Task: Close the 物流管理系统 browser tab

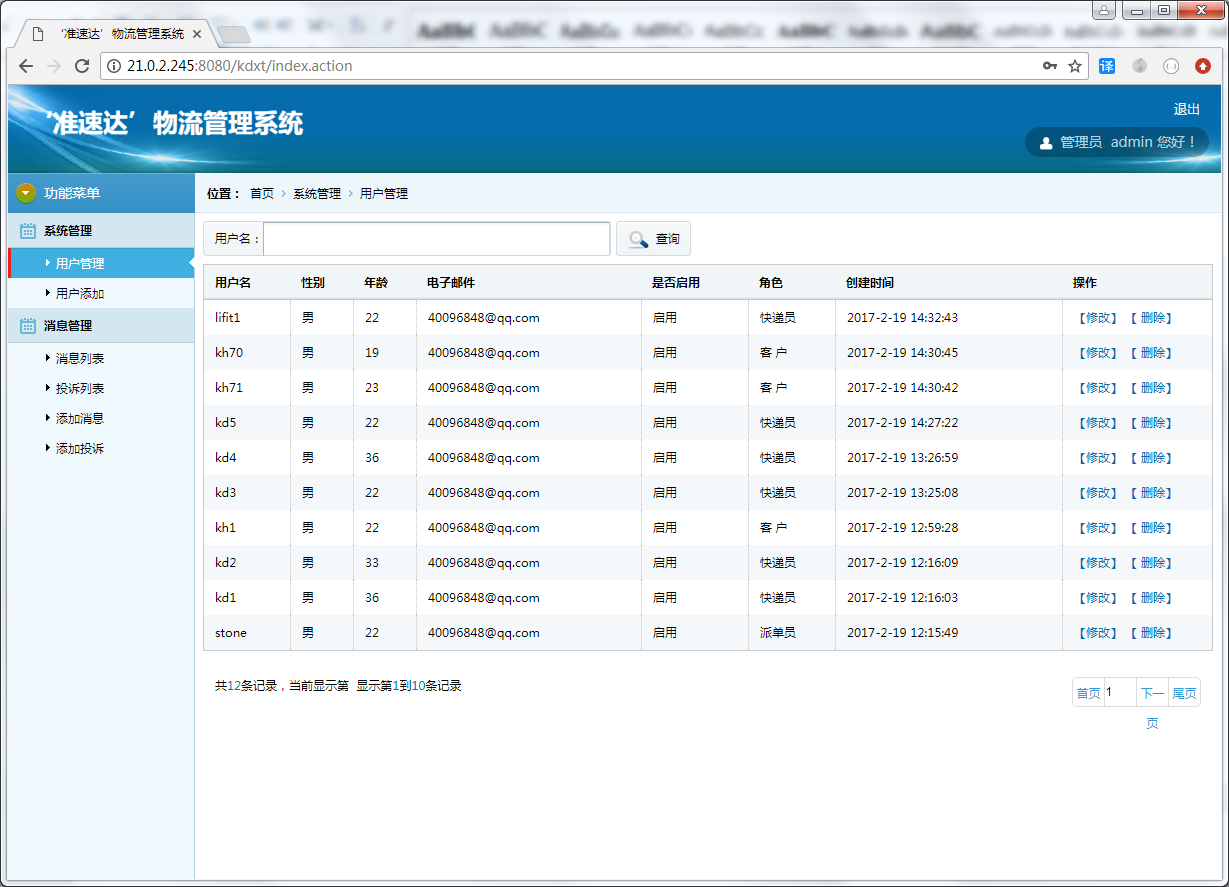Action: 197,34
